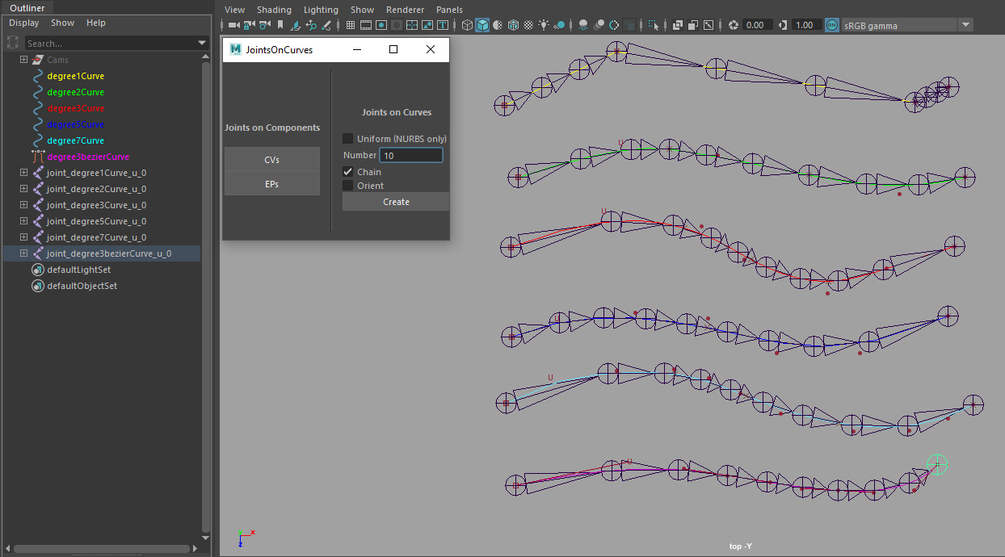Toggle Use Default Material icon
The image size is (1005, 557).
(x=497, y=25)
